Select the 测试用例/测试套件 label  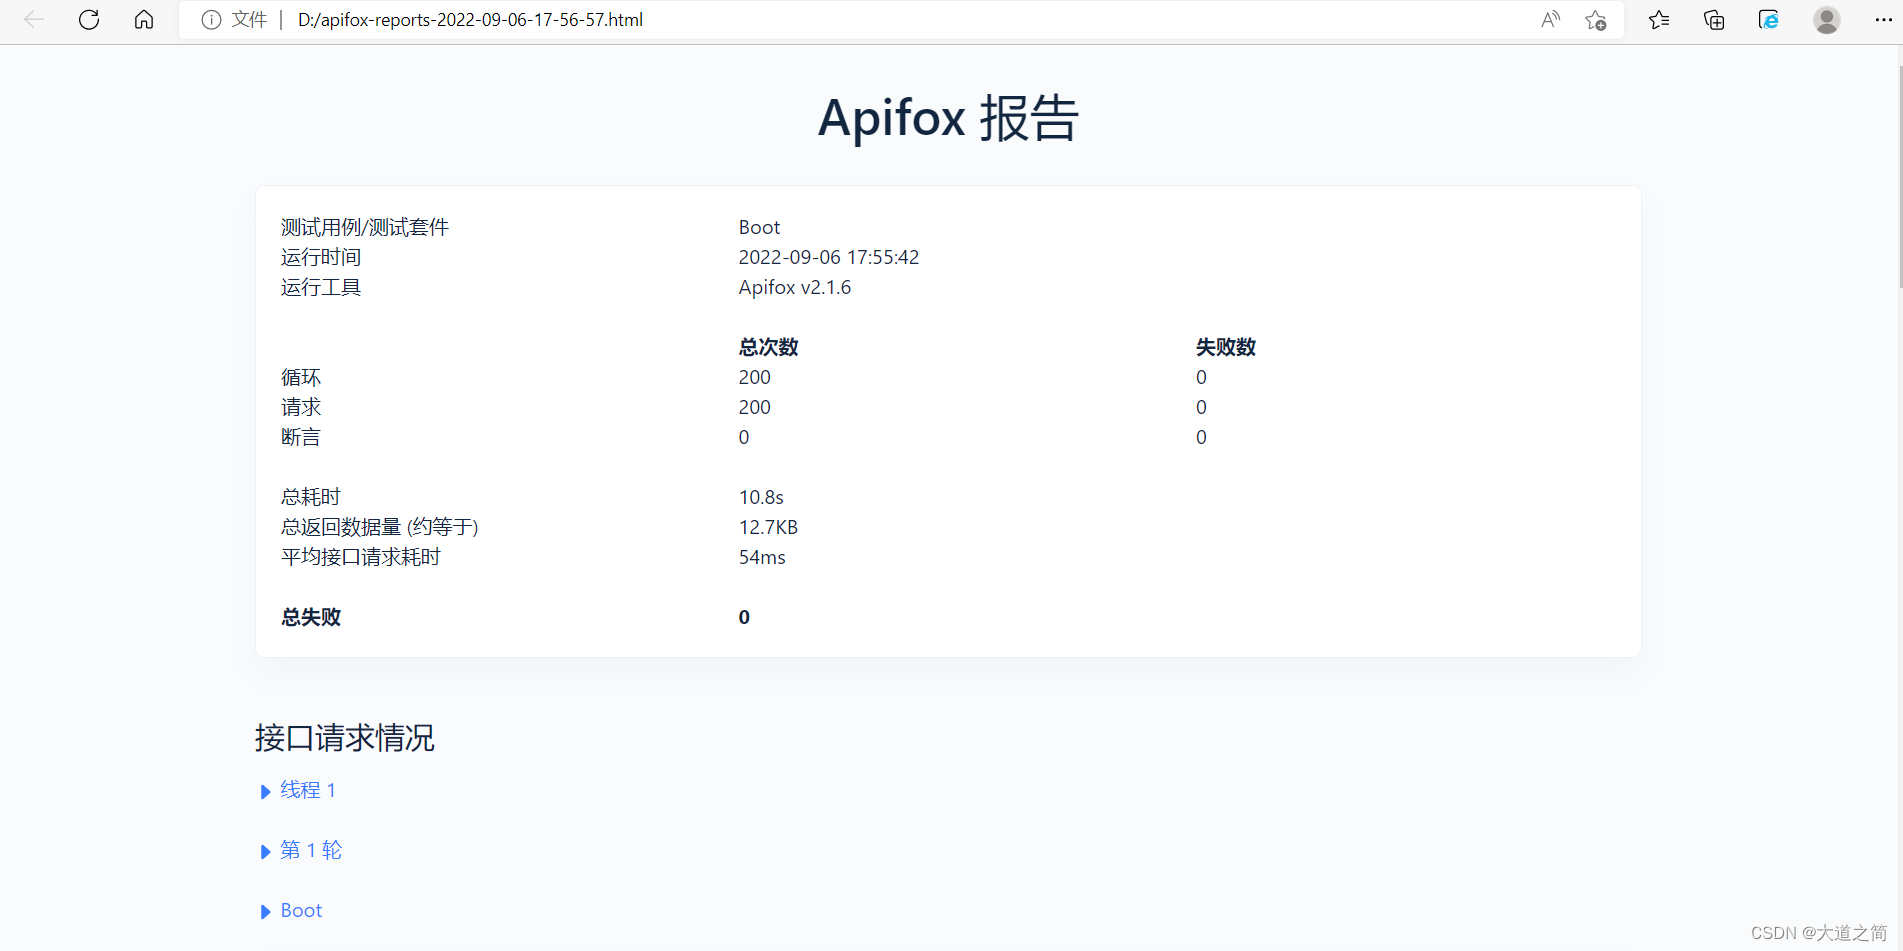365,227
